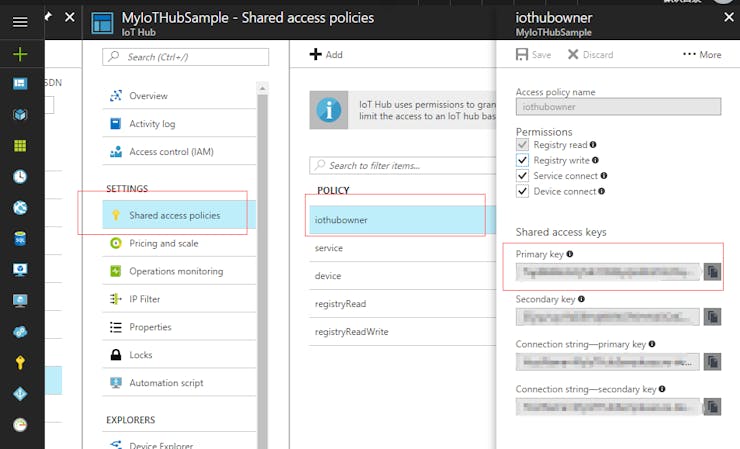Open Overview in the IoT Hub menu

point(179,96)
